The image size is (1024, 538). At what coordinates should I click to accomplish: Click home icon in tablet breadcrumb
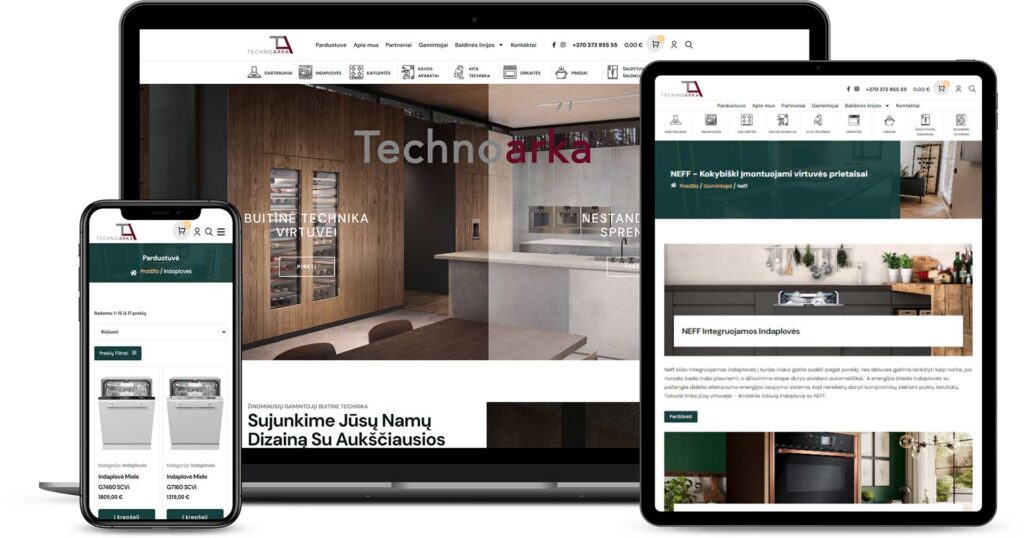click(674, 186)
